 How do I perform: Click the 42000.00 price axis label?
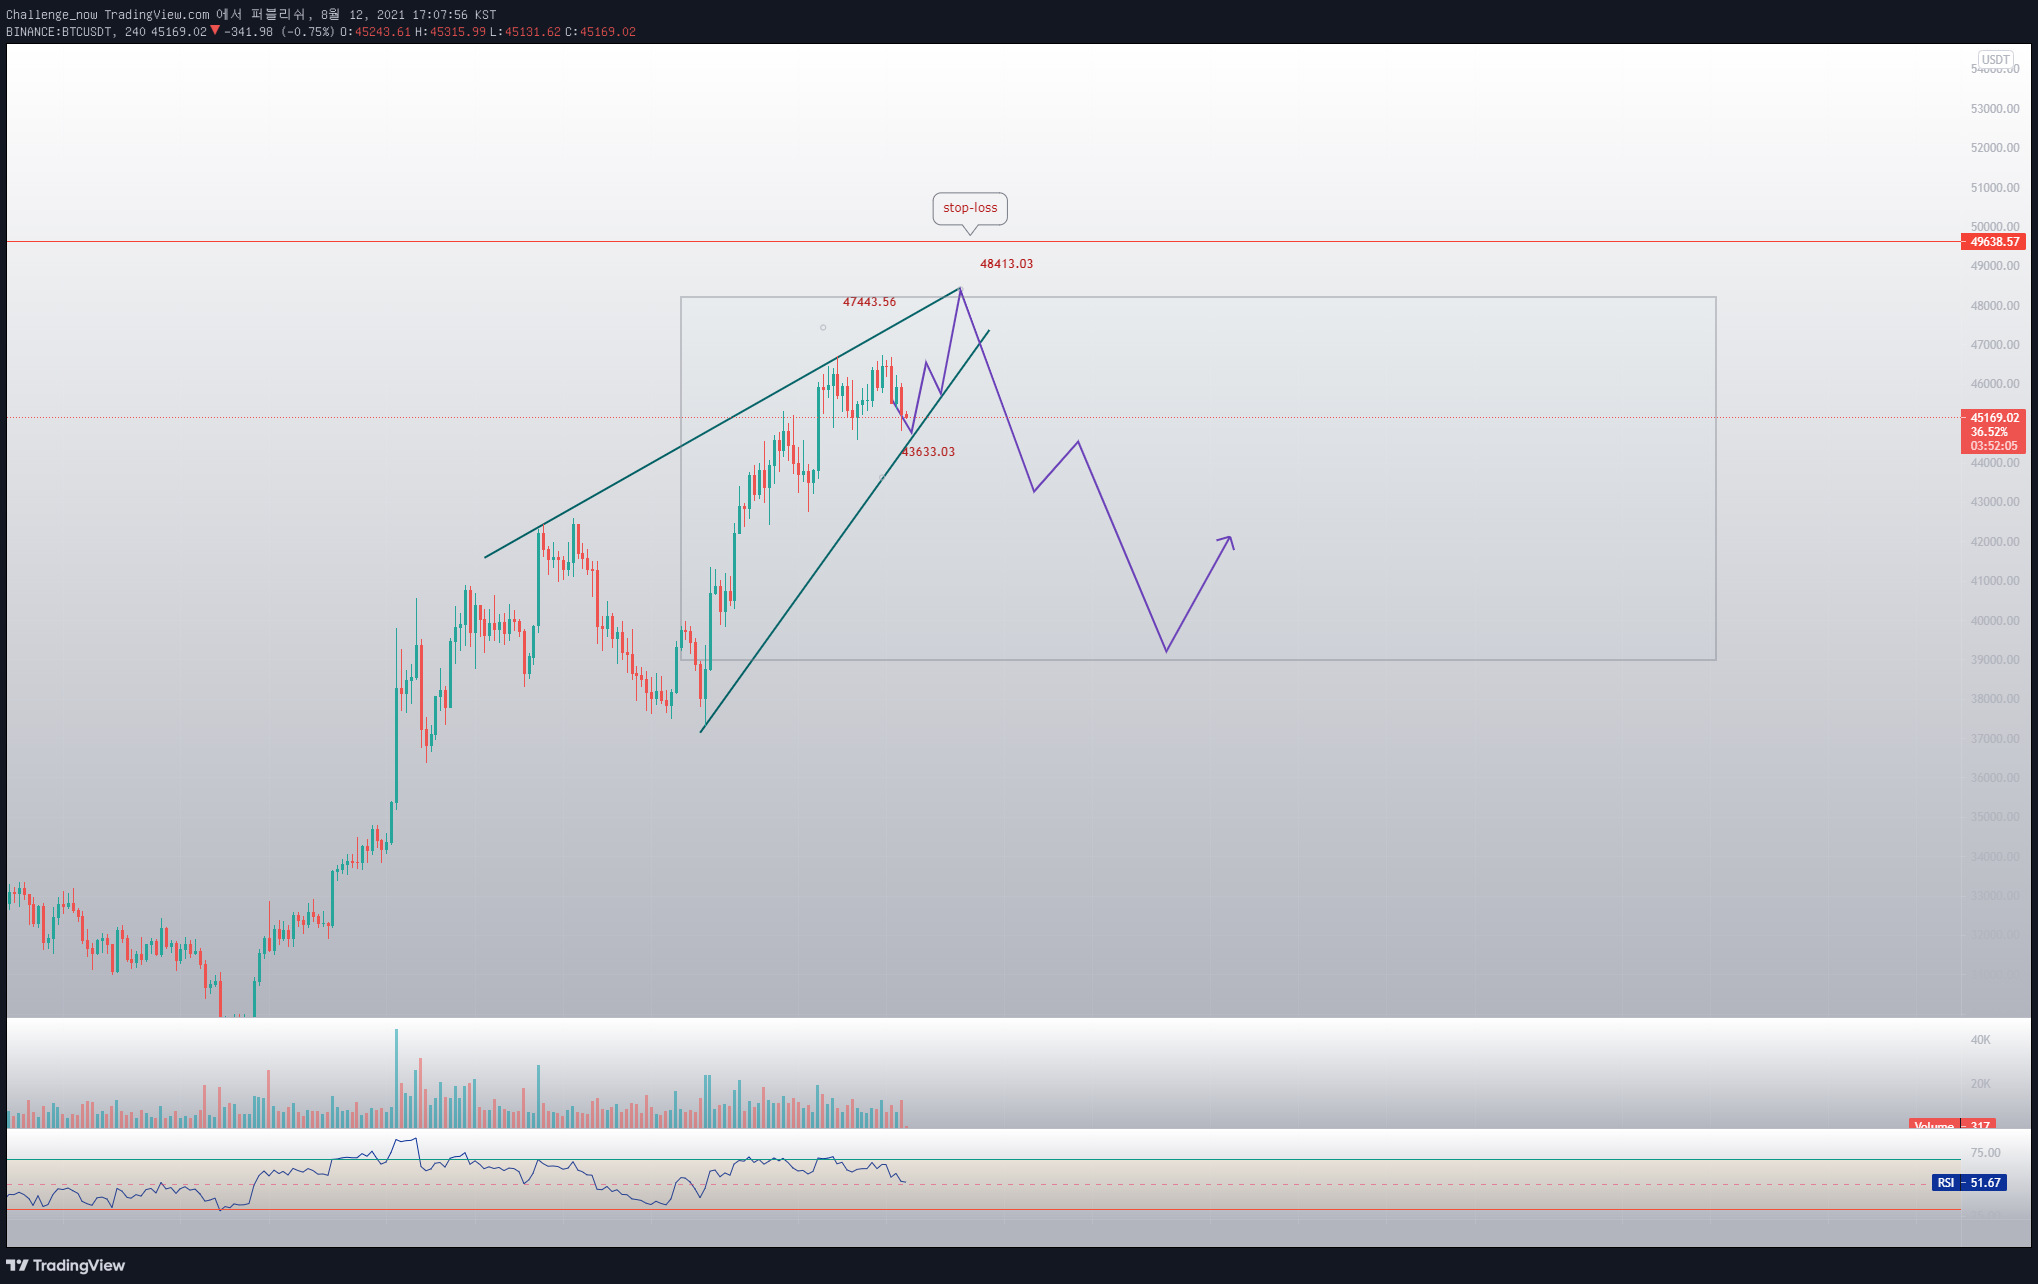[1995, 542]
